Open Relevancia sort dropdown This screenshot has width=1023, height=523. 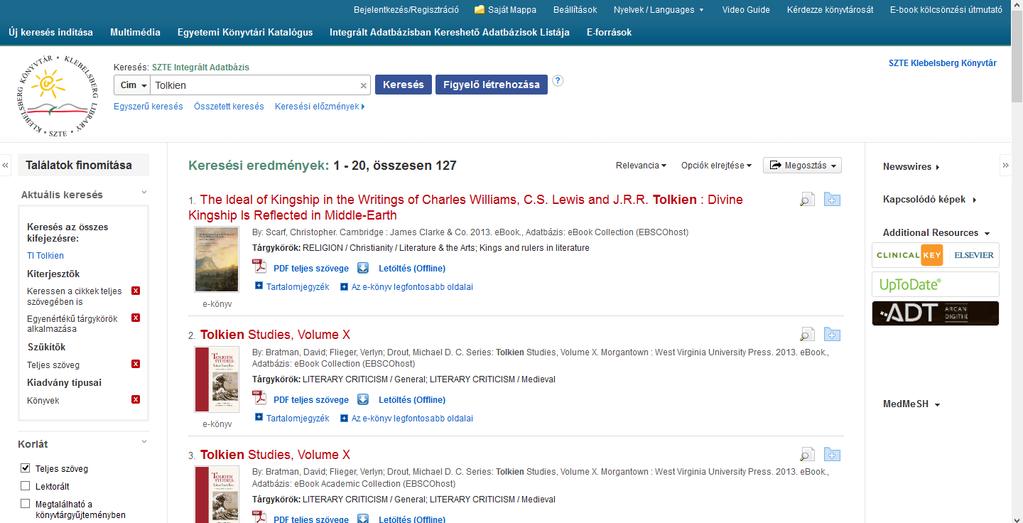point(641,166)
